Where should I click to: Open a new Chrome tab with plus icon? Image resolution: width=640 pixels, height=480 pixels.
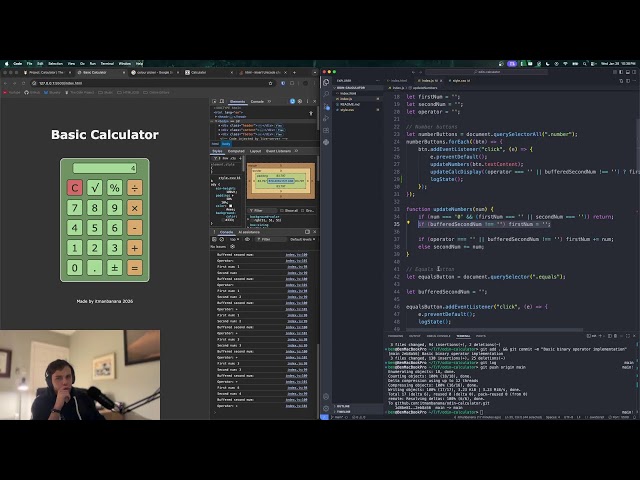click(x=294, y=72)
